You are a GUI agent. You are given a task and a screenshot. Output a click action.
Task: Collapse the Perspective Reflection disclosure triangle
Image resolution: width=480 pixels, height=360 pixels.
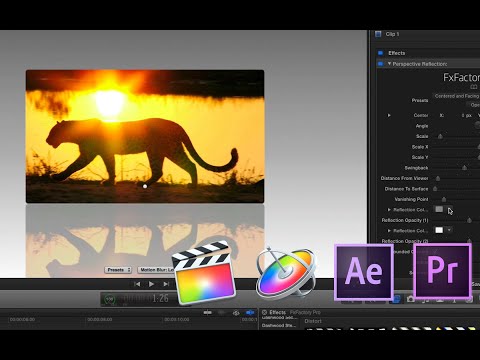point(389,63)
